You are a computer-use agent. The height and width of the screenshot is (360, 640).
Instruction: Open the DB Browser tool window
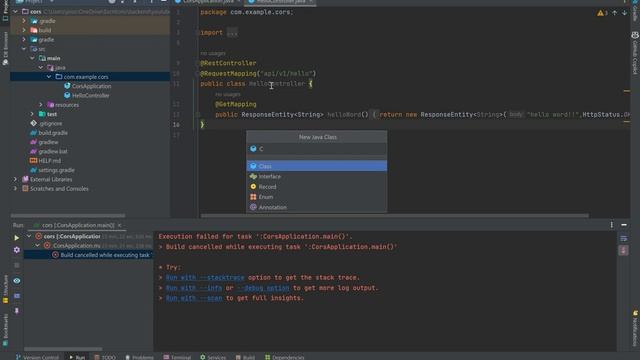pos(5,49)
